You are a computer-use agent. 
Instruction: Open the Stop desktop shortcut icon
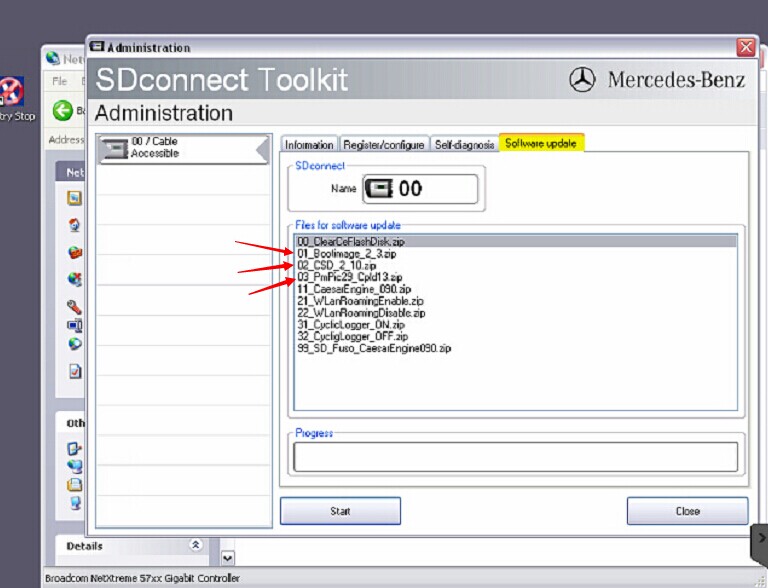point(12,91)
